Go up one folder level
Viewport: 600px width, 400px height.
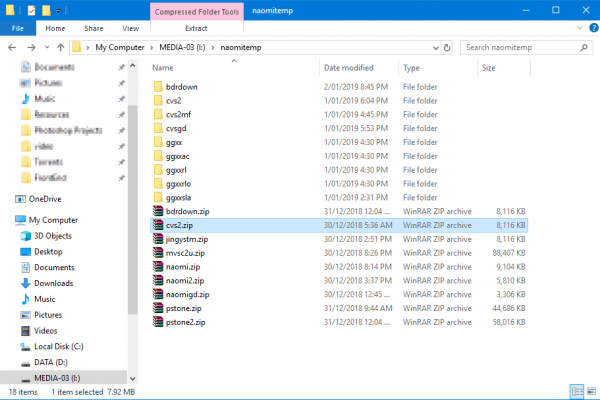[x=60, y=47]
